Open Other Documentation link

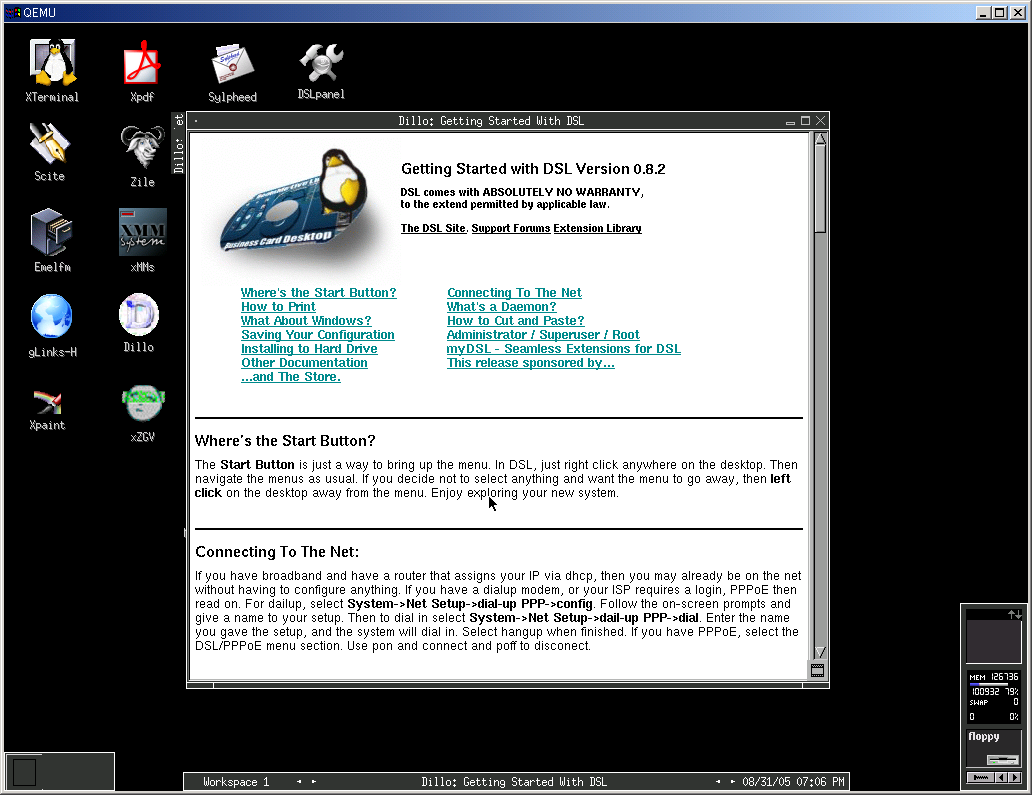point(304,363)
